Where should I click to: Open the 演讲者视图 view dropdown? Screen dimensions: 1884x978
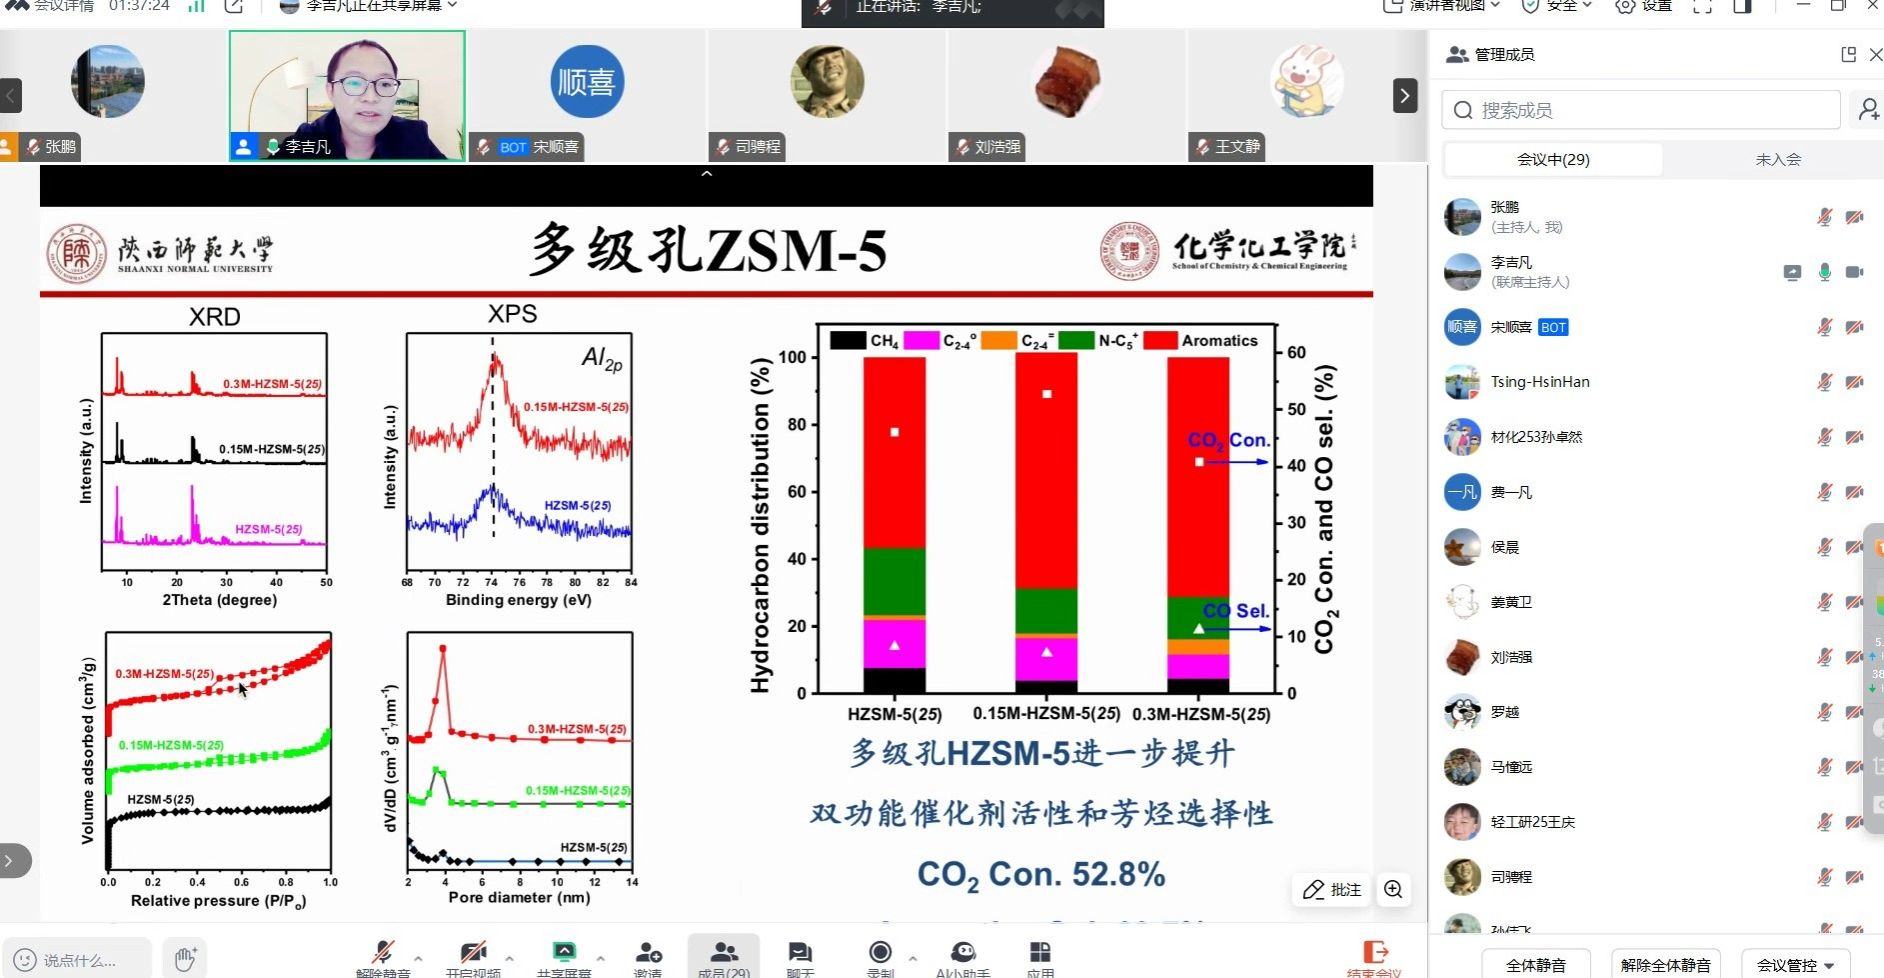[x=1443, y=6]
